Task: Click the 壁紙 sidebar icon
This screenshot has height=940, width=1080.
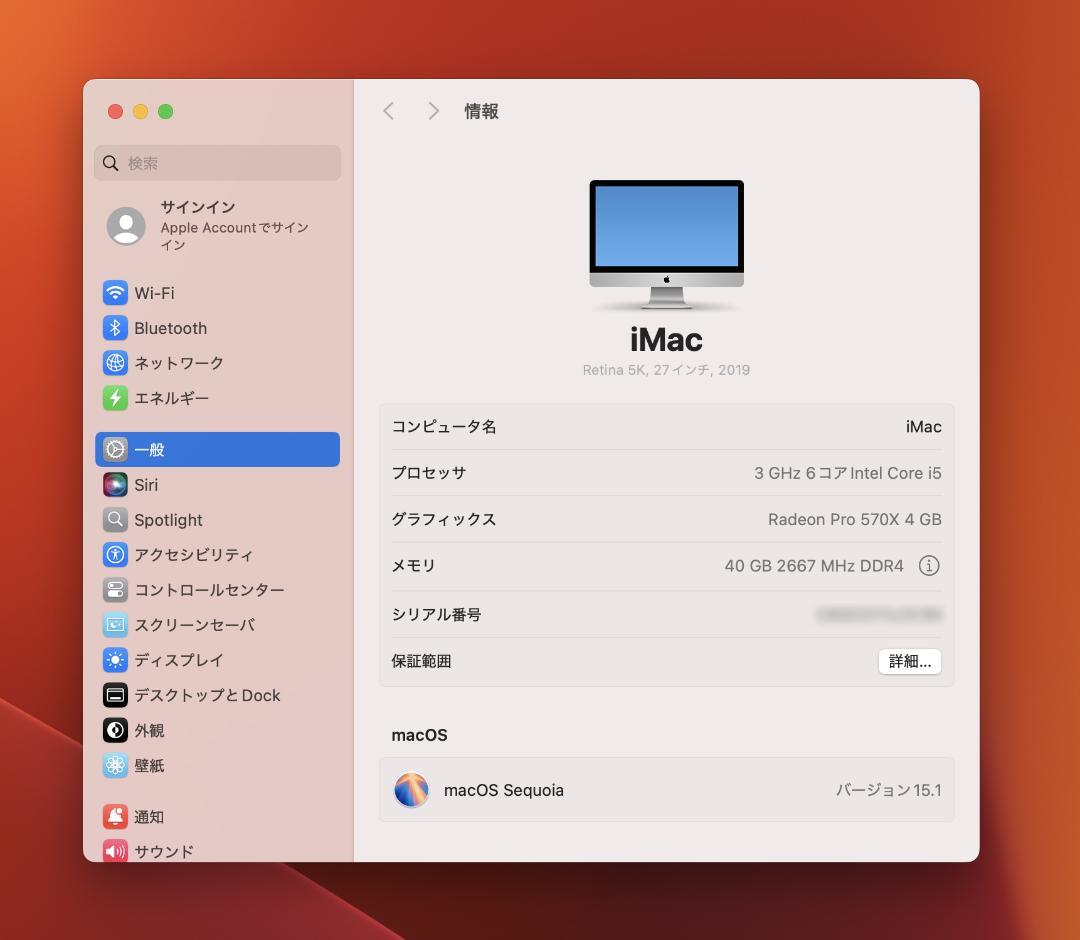Action: [114, 765]
